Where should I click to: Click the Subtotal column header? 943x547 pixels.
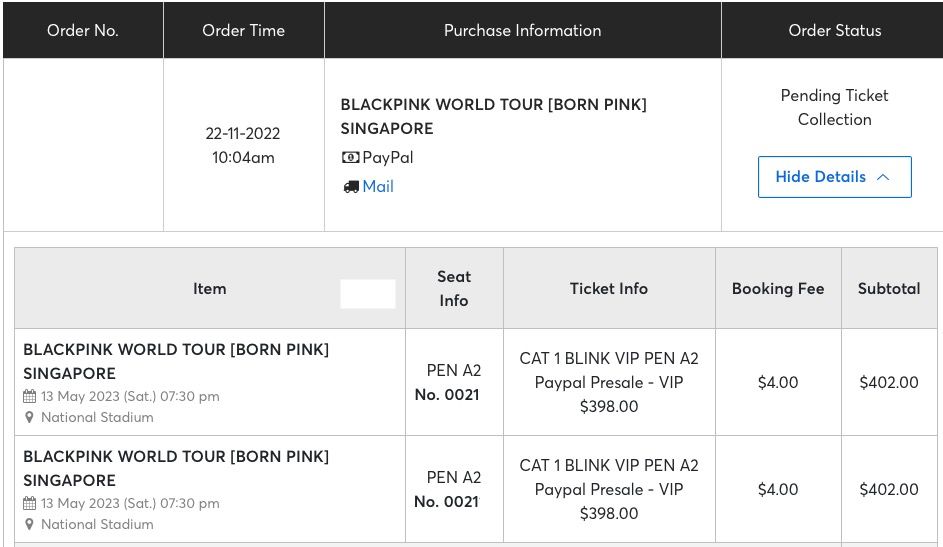click(x=889, y=289)
